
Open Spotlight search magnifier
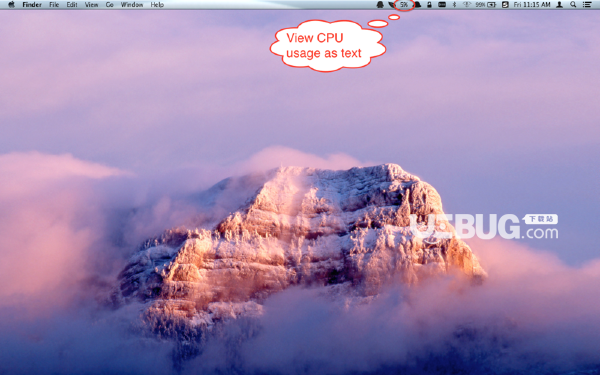pos(573,5)
